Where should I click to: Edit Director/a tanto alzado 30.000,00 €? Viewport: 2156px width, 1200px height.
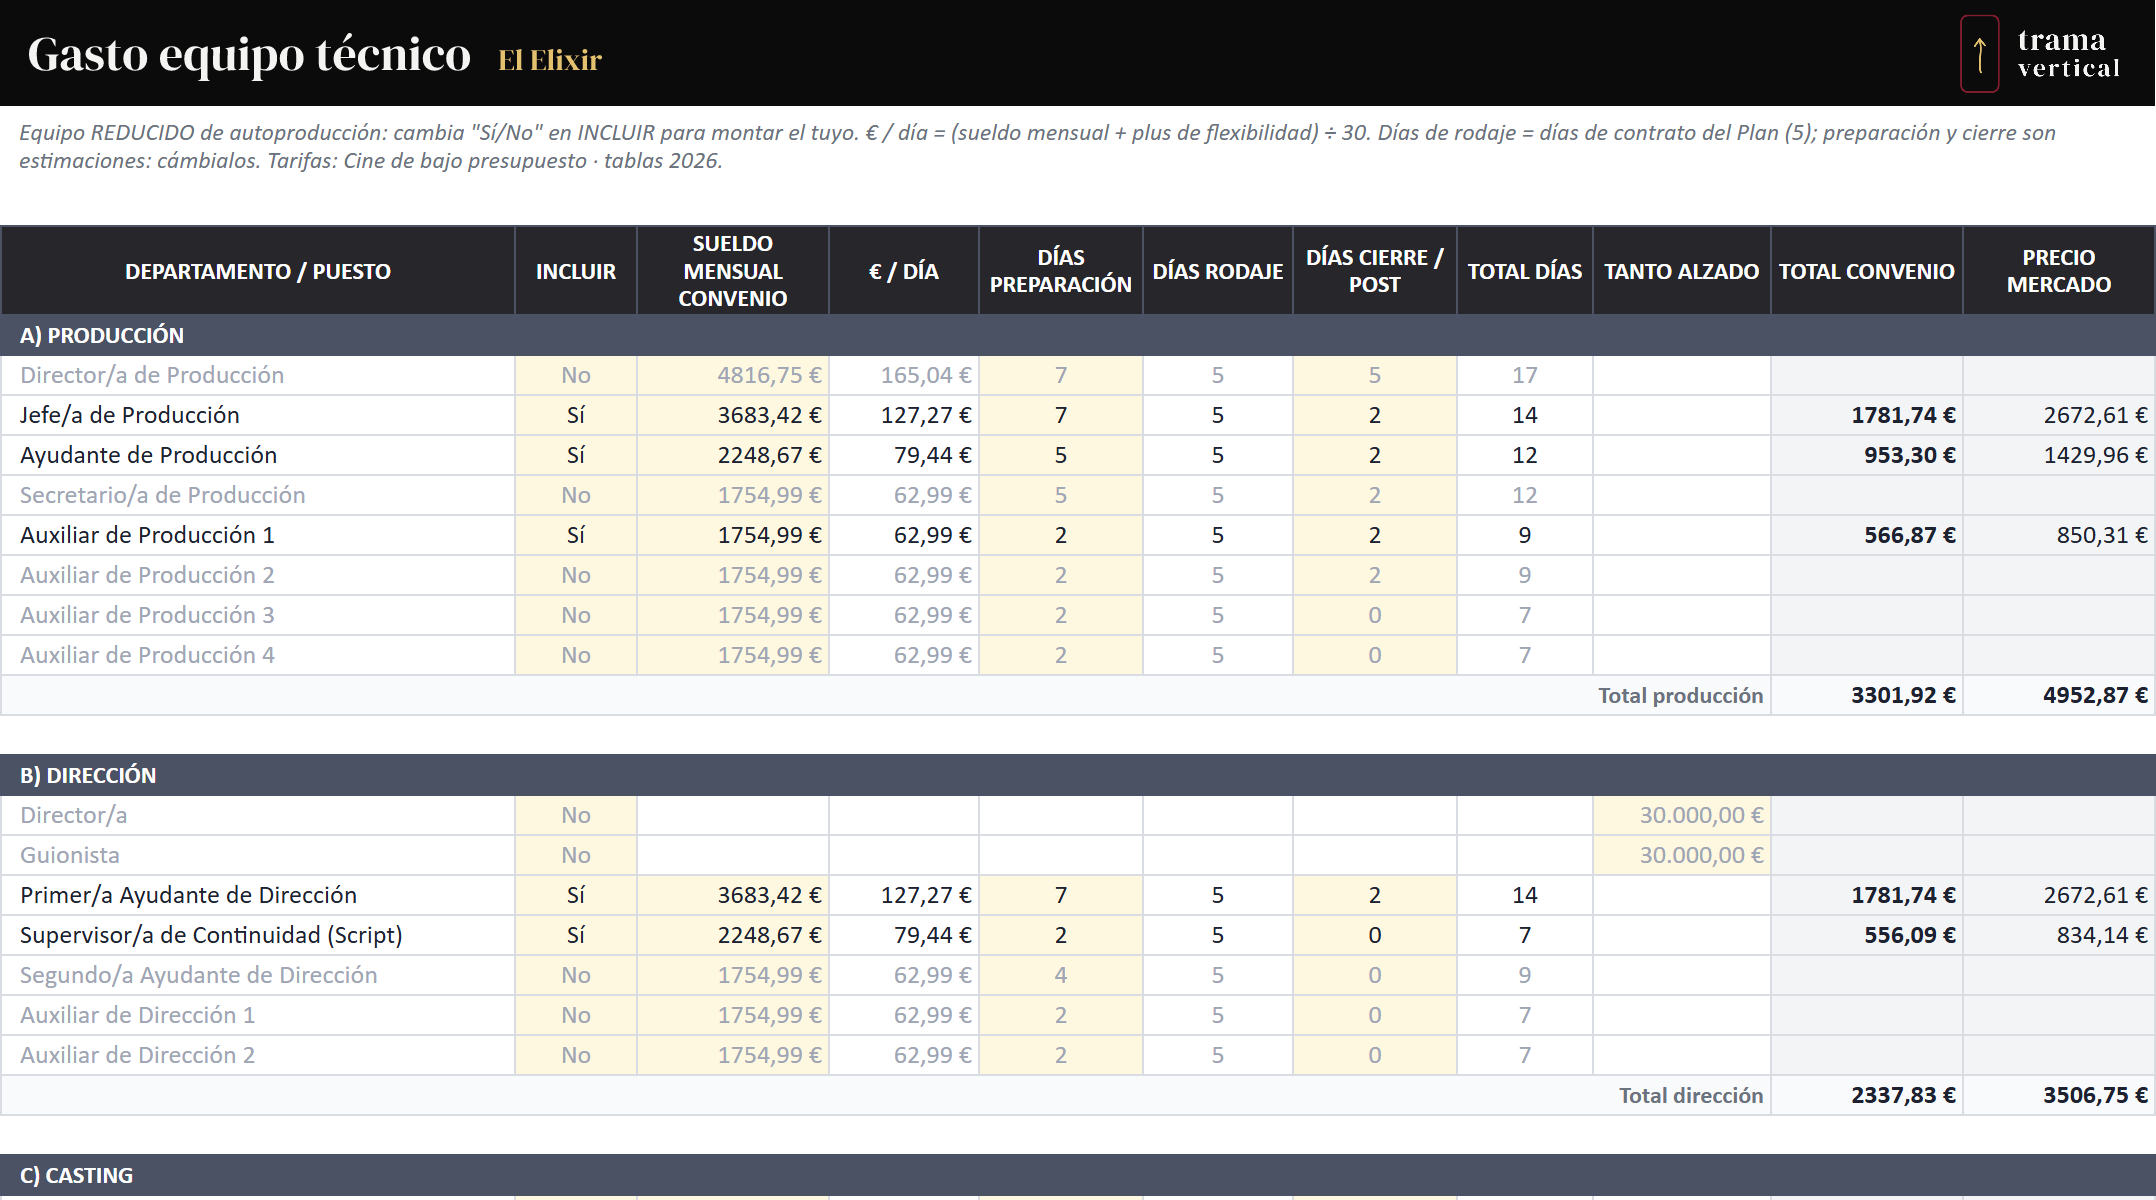[x=1682, y=815]
